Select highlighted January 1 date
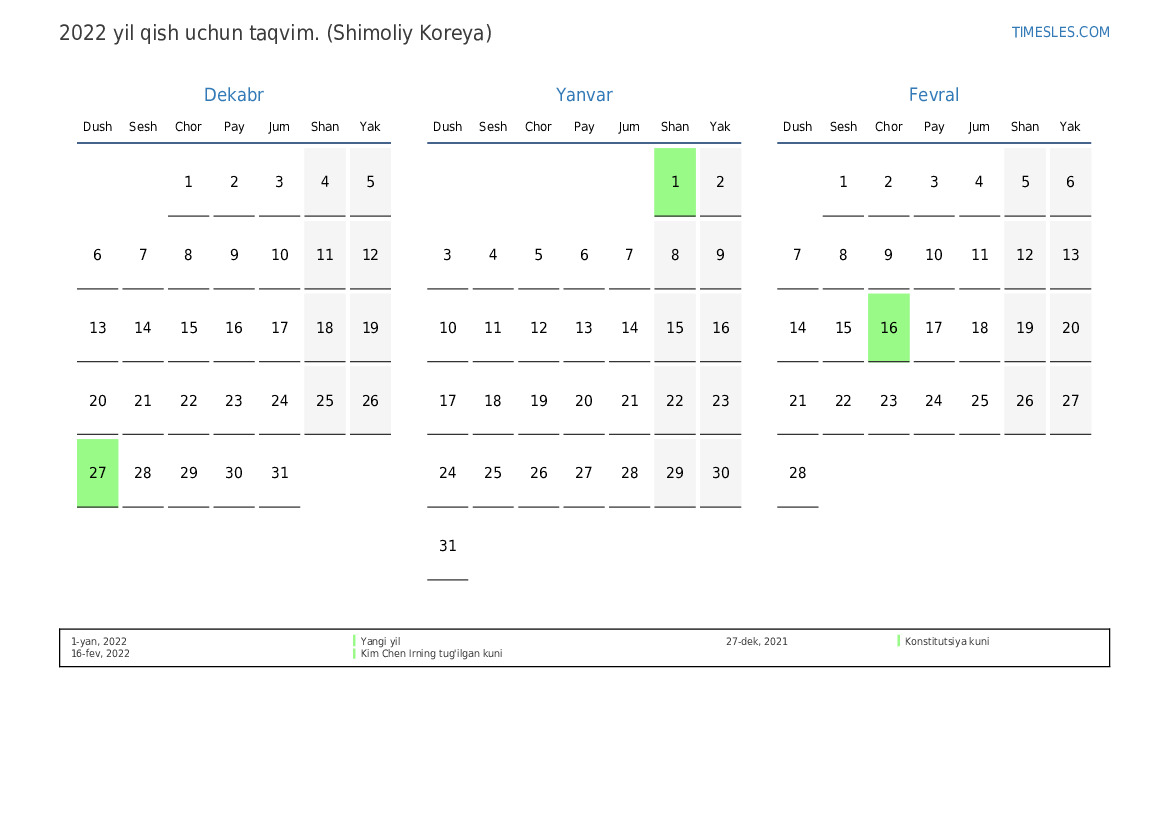1169x827 pixels. 675,182
